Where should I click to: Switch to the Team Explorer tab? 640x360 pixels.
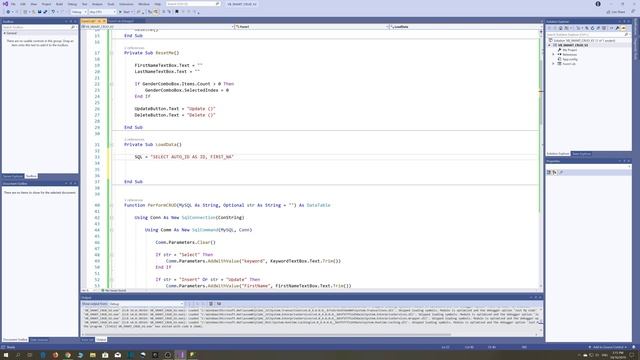tap(581, 154)
